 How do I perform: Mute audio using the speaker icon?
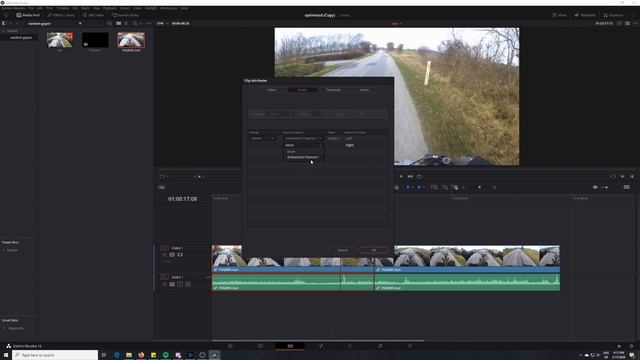595,187
